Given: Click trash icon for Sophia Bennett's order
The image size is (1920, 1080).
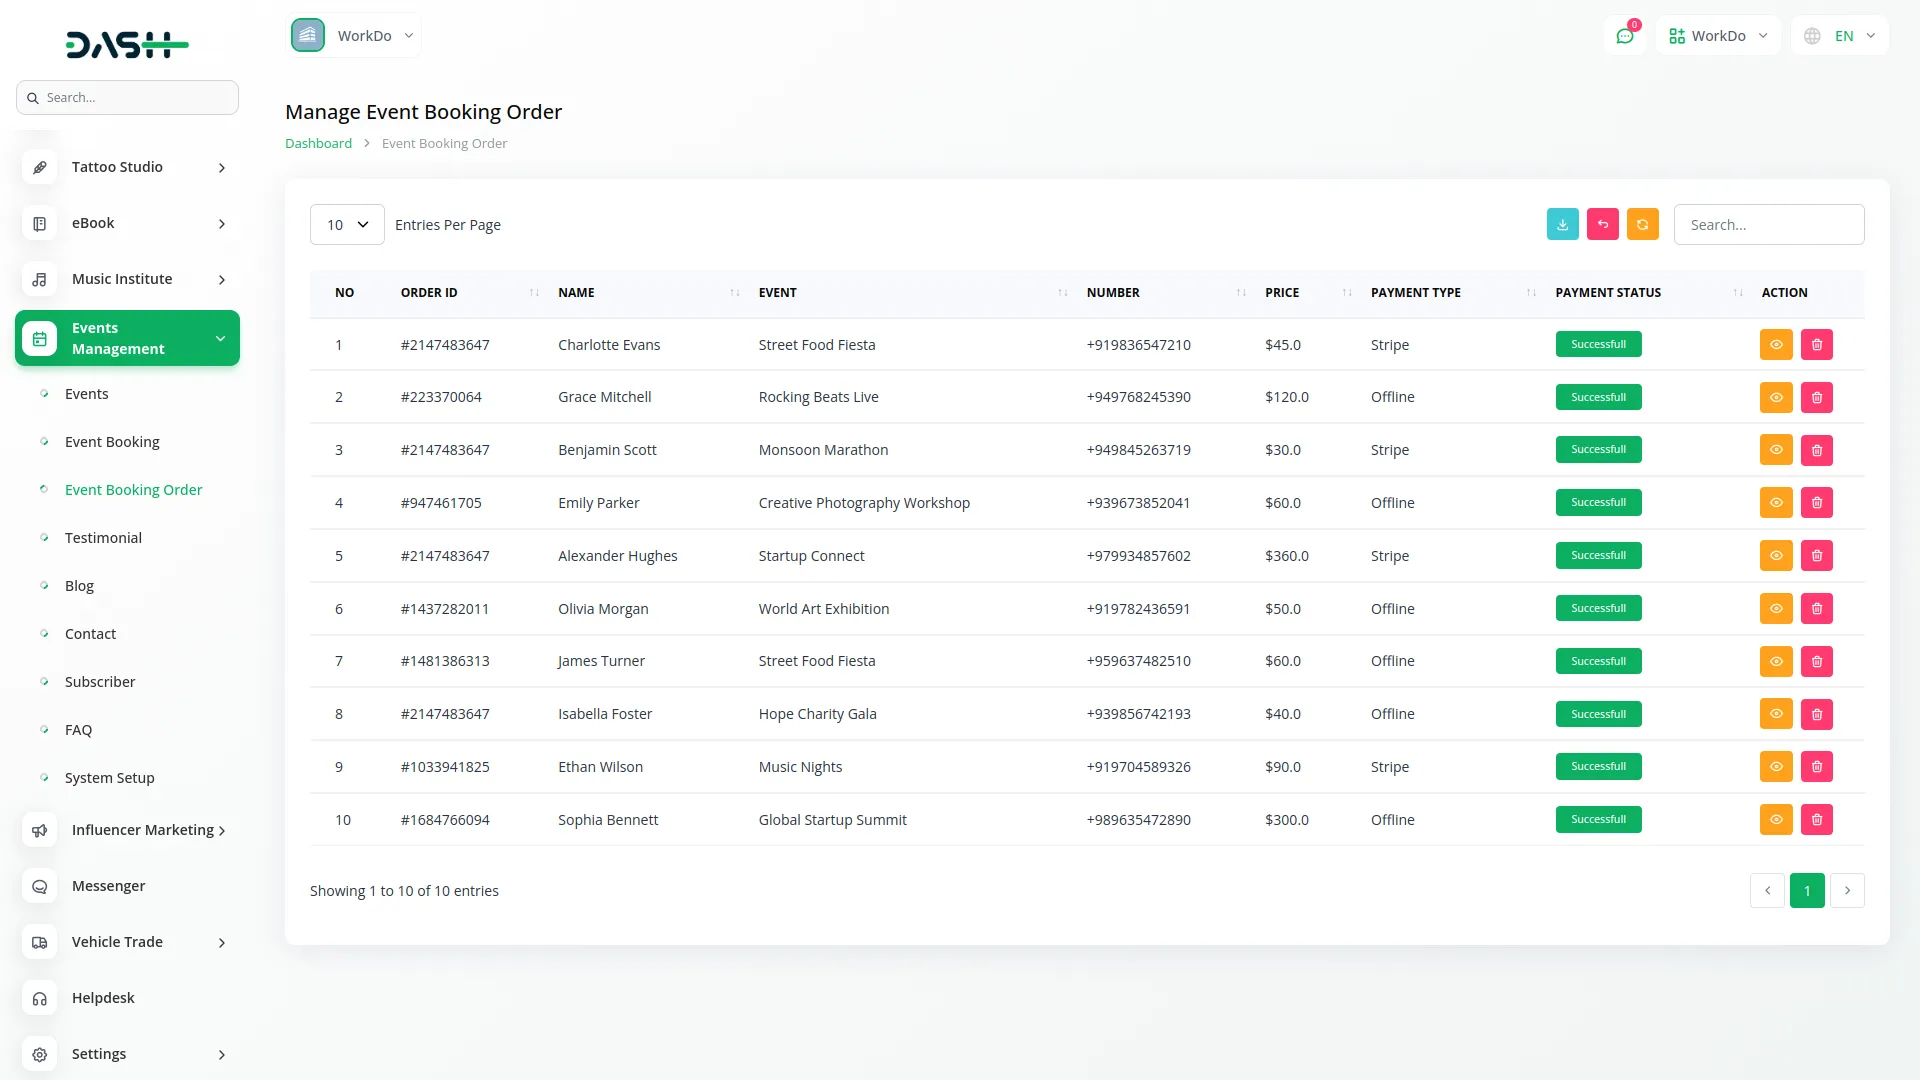Looking at the screenshot, I should tap(1816, 820).
